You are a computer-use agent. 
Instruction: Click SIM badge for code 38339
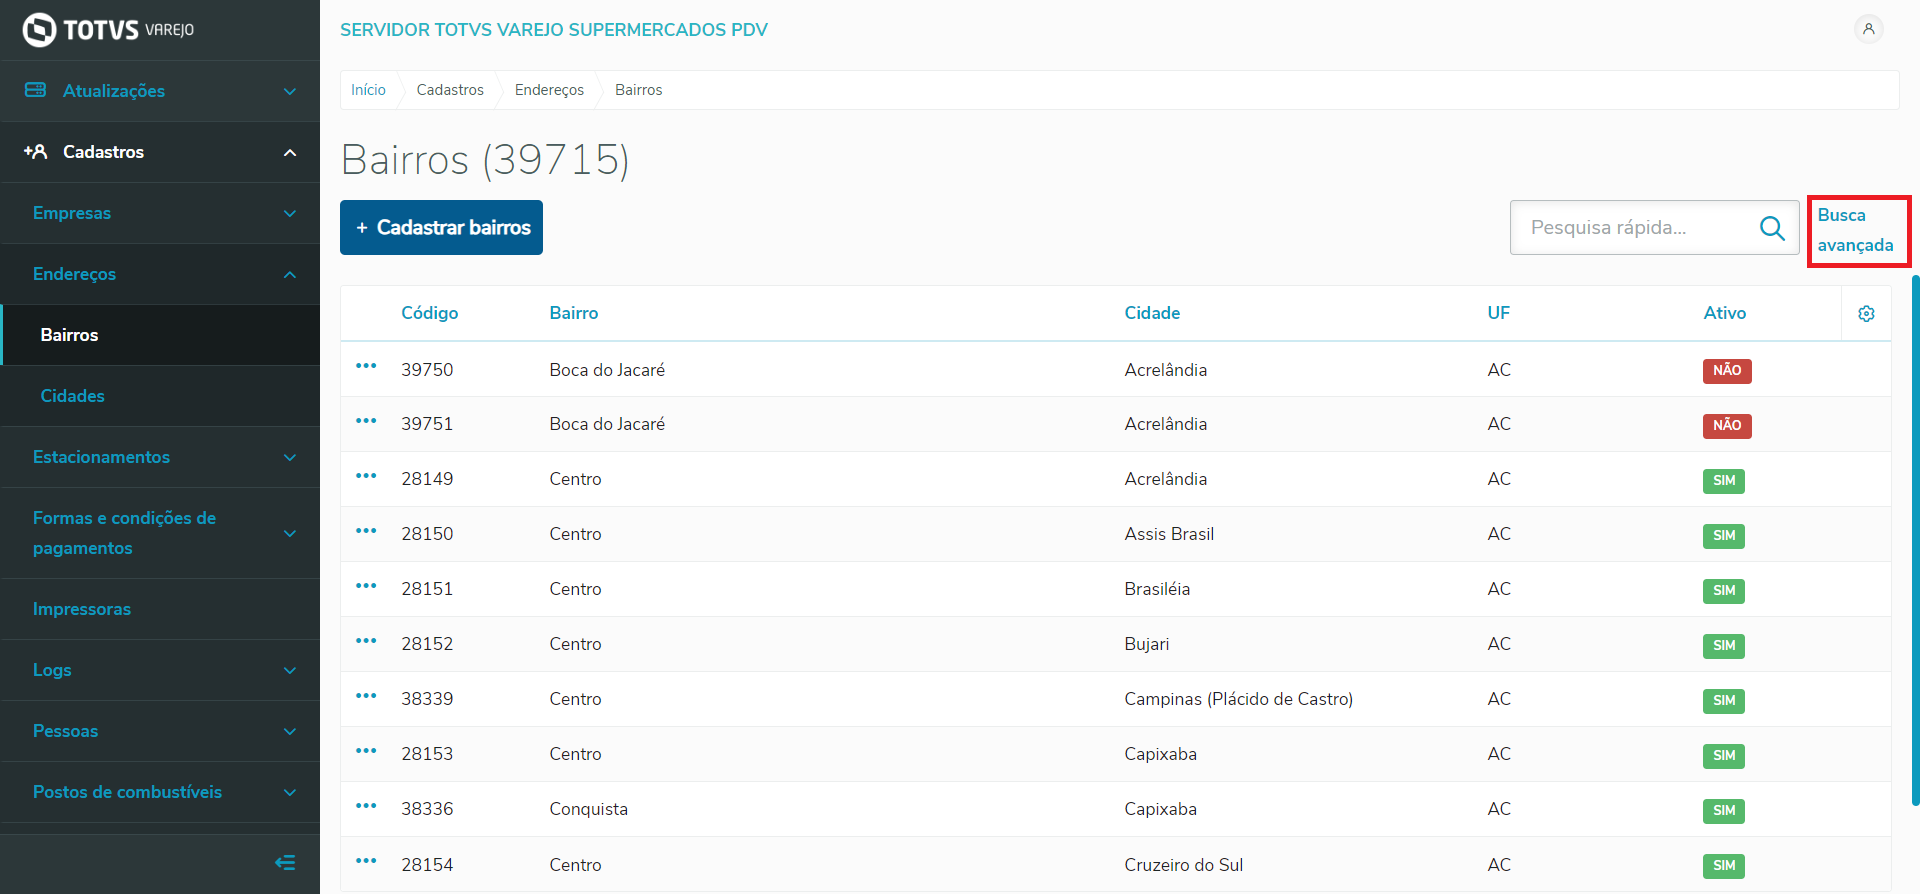[x=1724, y=701]
